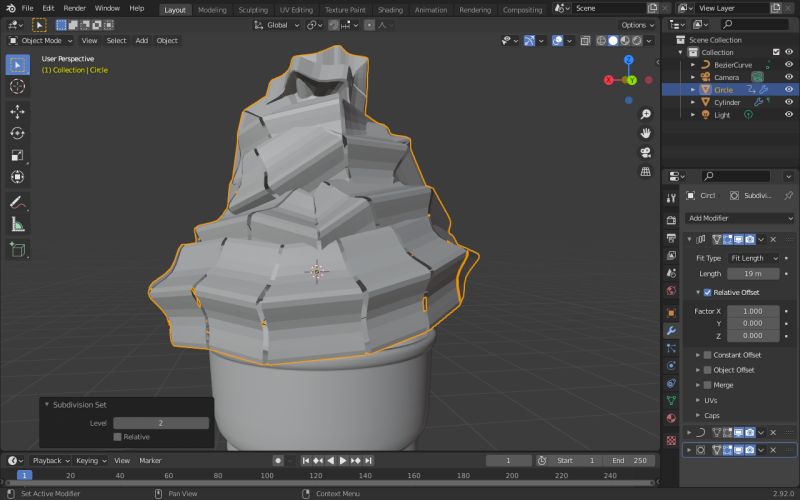Hide the BezierCurve in viewport
The image size is (800, 500).
coord(789,65)
